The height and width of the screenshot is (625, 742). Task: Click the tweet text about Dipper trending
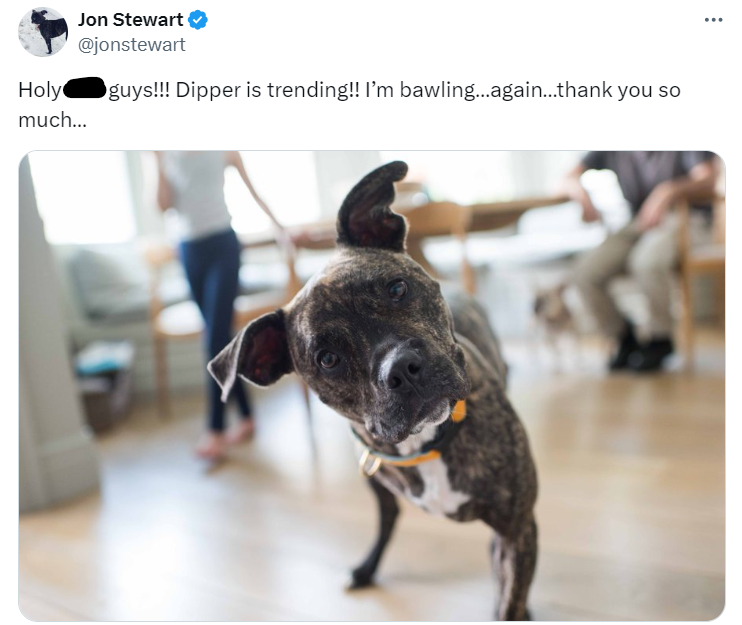(x=349, y=105)
